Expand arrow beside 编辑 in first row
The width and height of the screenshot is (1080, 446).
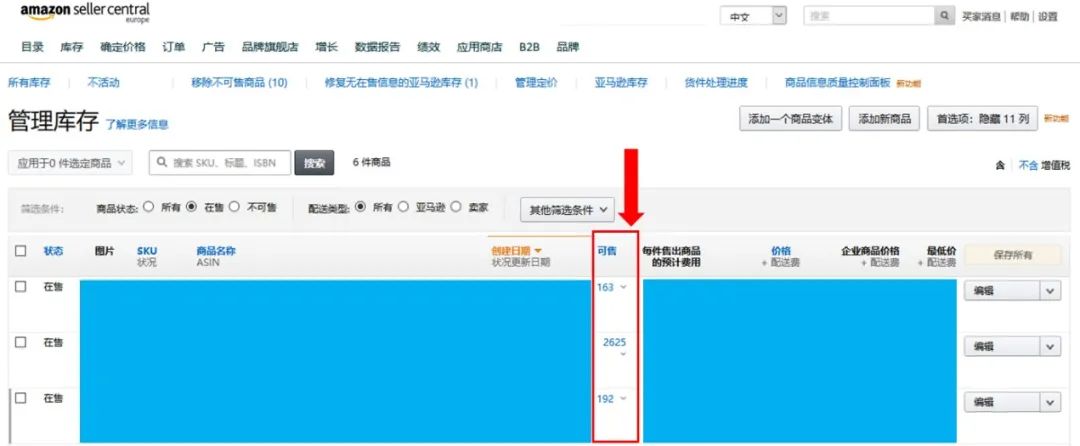(1050, 290)
